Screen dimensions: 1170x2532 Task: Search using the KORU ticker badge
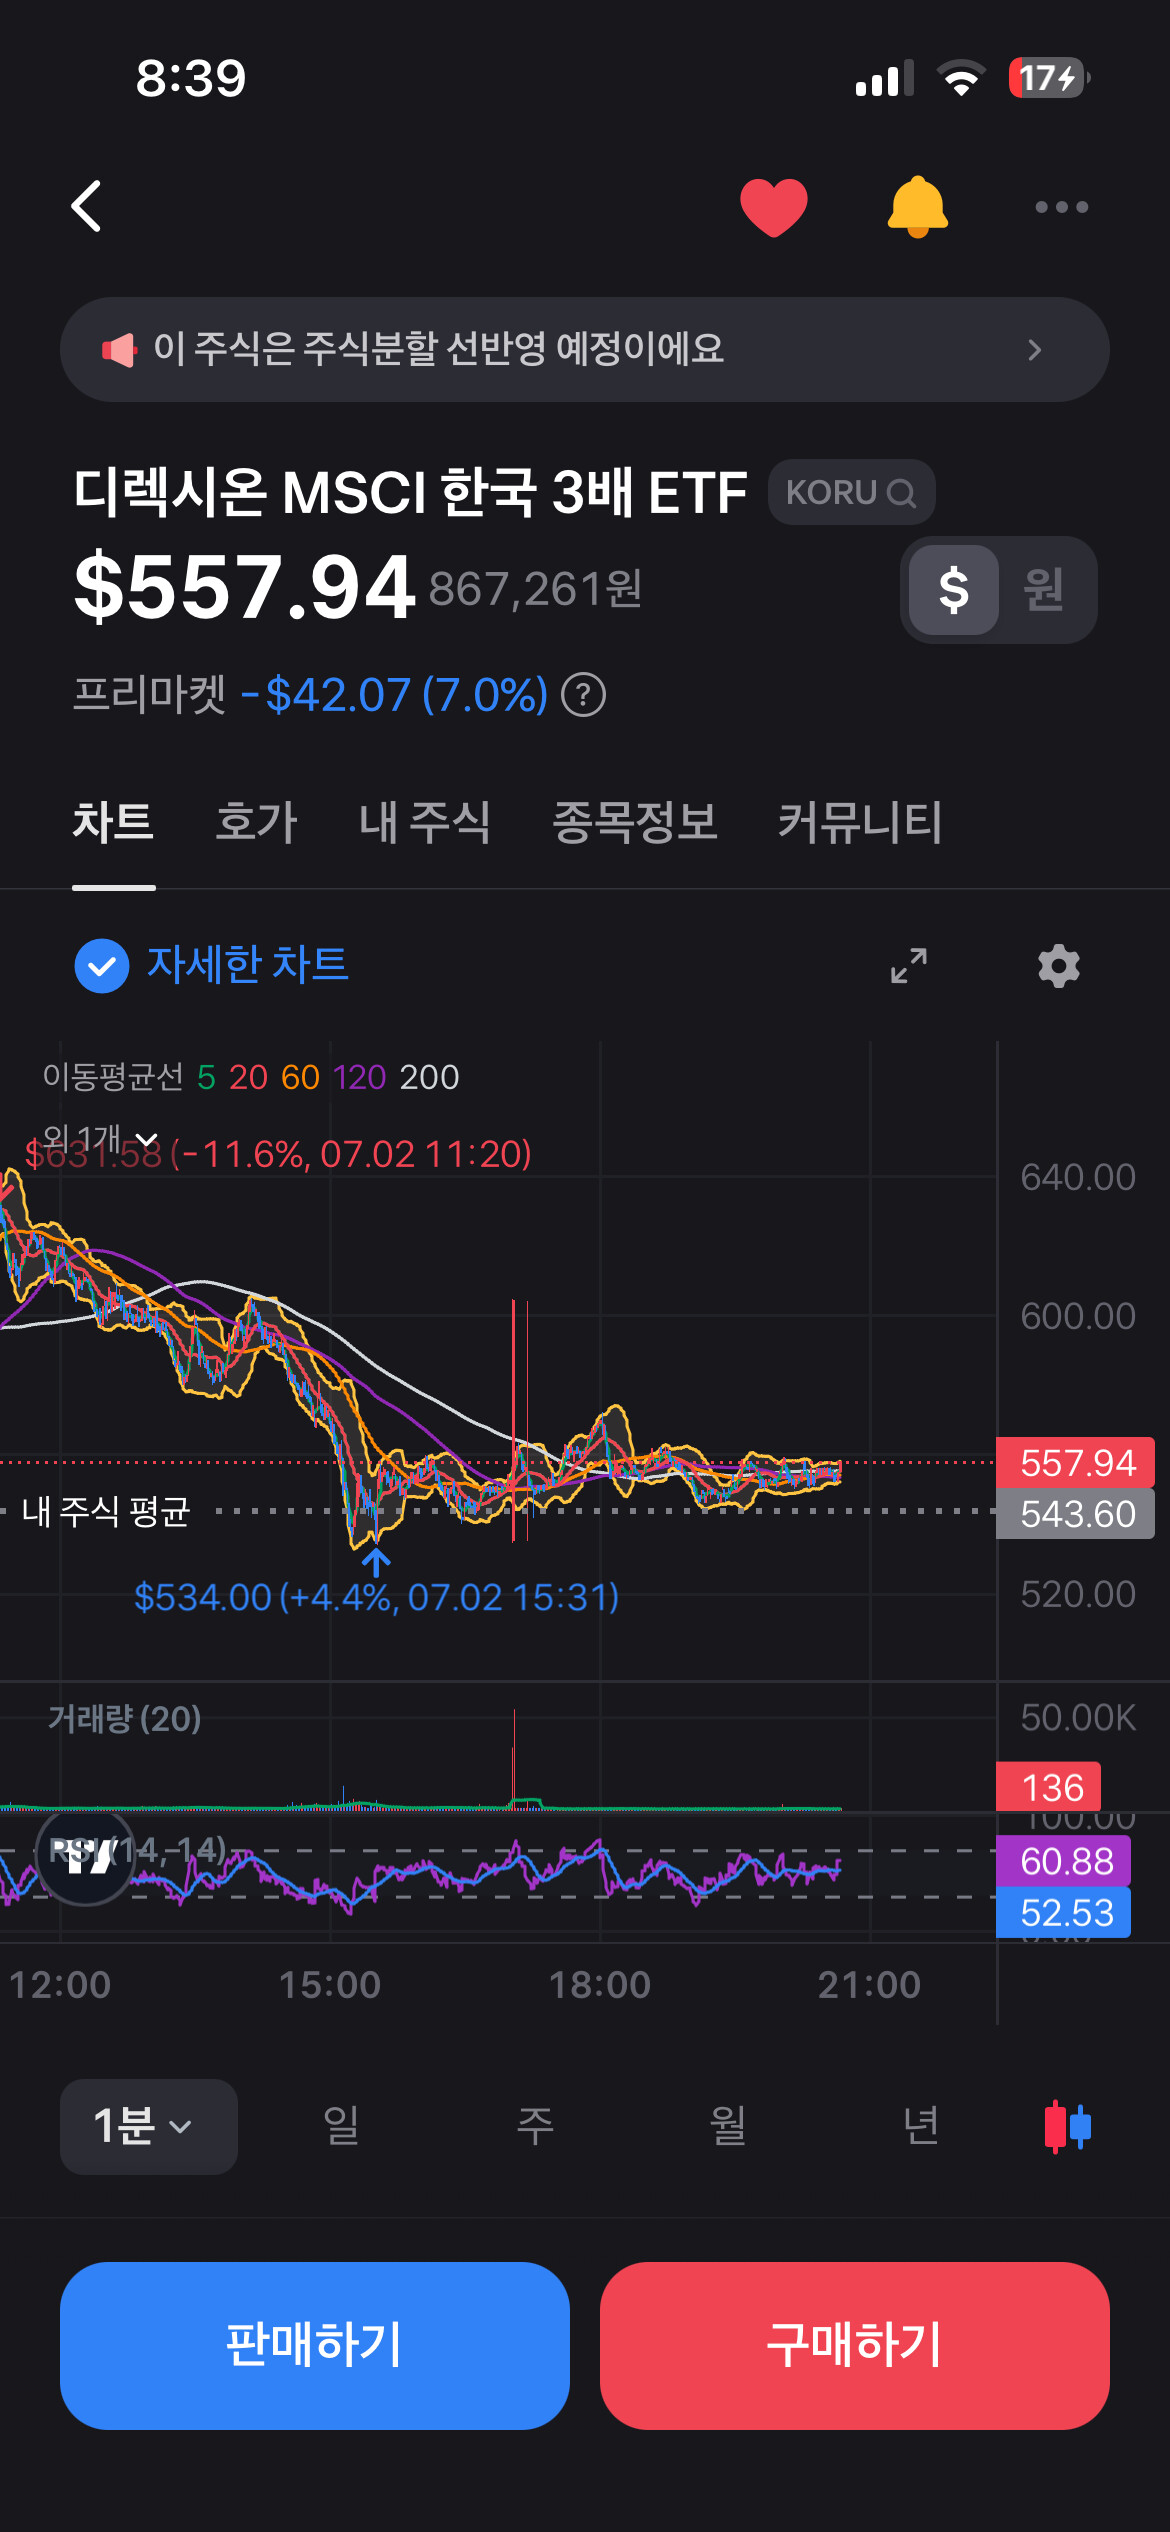[851, 492]
